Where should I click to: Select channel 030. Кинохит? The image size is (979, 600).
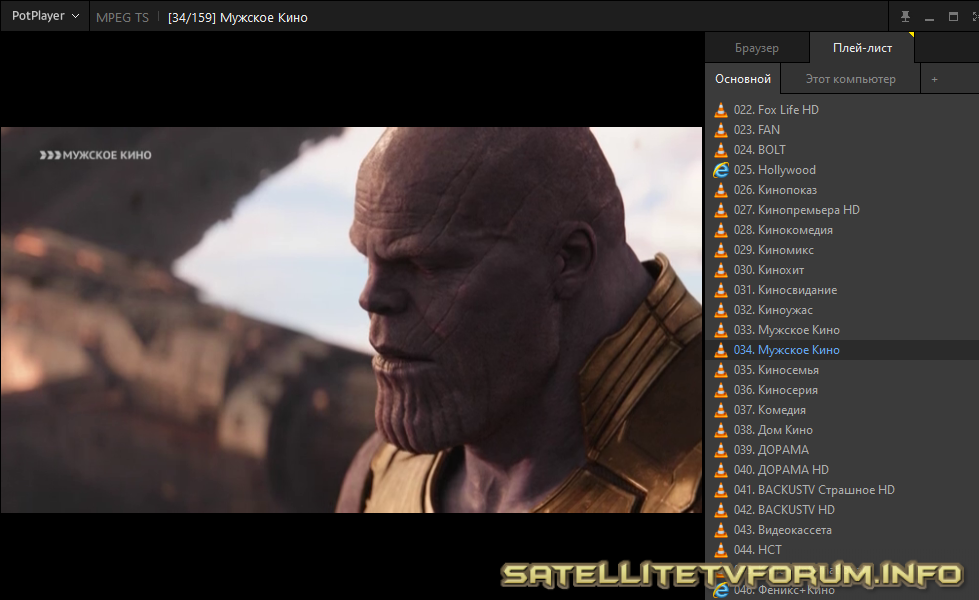click(769, 270)
